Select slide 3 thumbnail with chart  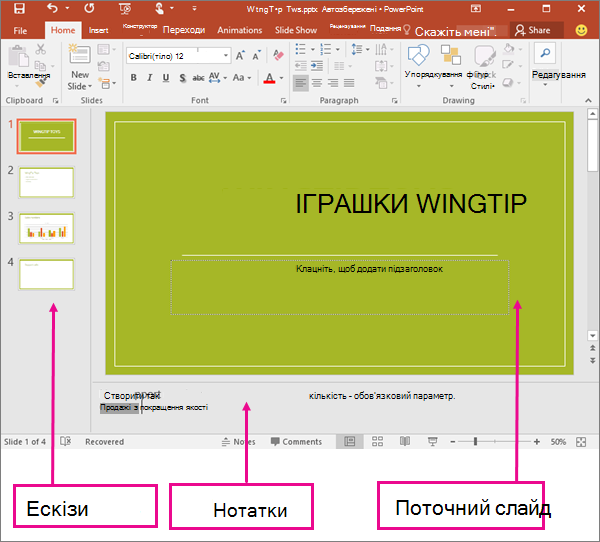point(46,228)
